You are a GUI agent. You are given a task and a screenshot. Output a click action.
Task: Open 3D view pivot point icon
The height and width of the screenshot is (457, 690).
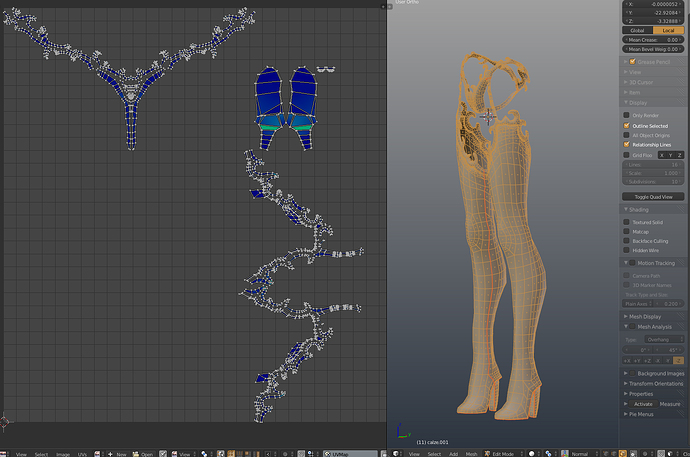pos(548,453)
